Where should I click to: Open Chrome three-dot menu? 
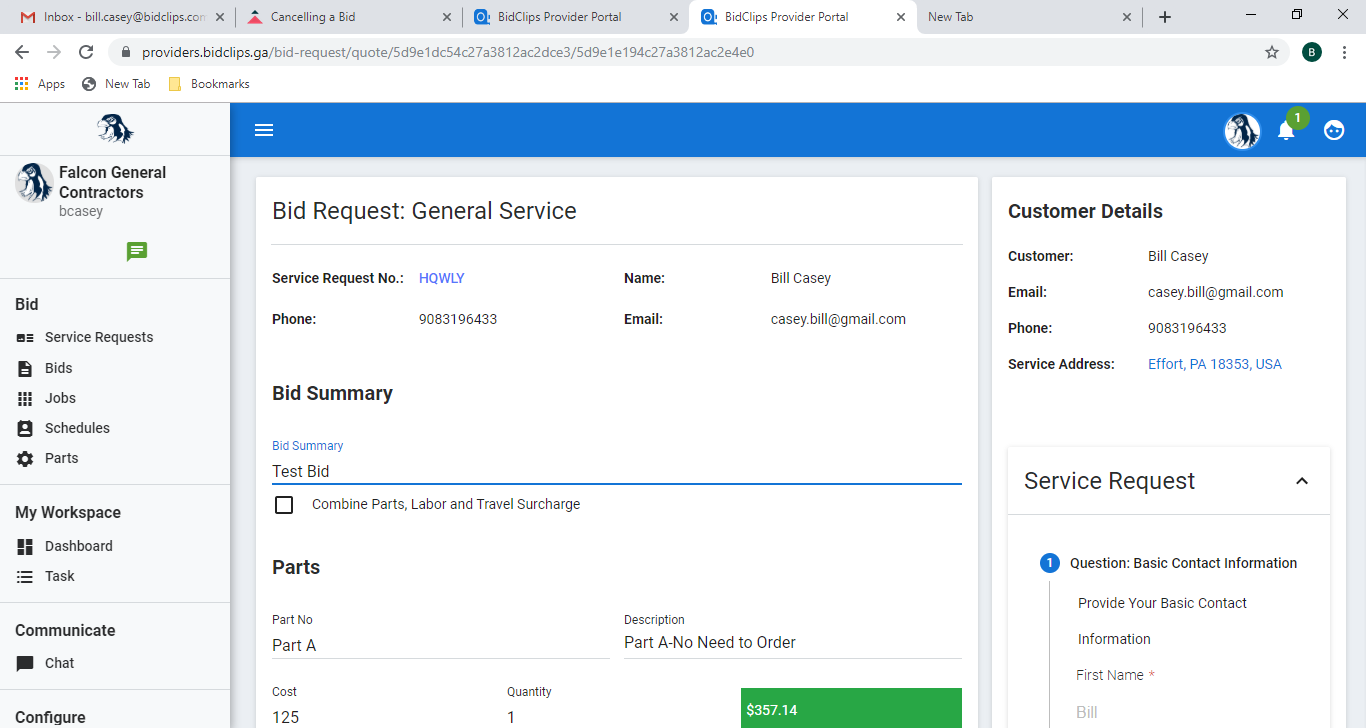pos(1345,52)
